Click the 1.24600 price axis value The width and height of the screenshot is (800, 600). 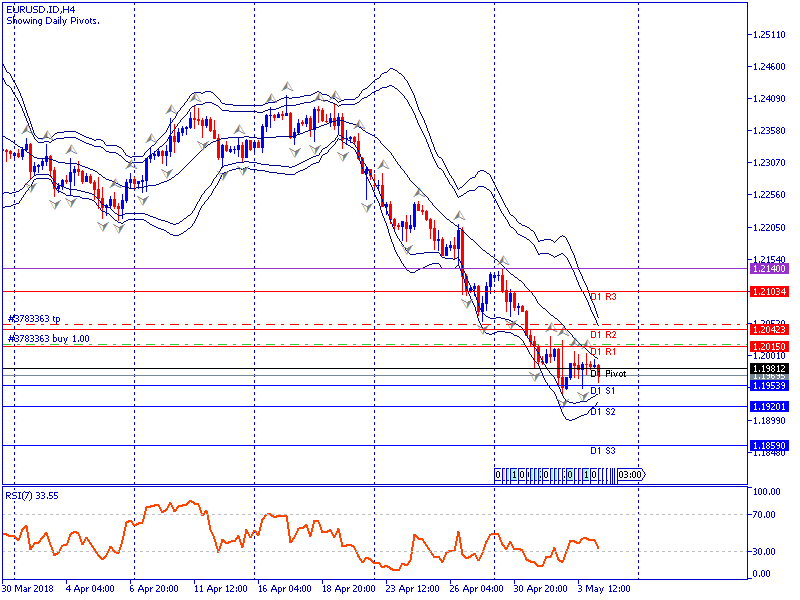[769, 66]
